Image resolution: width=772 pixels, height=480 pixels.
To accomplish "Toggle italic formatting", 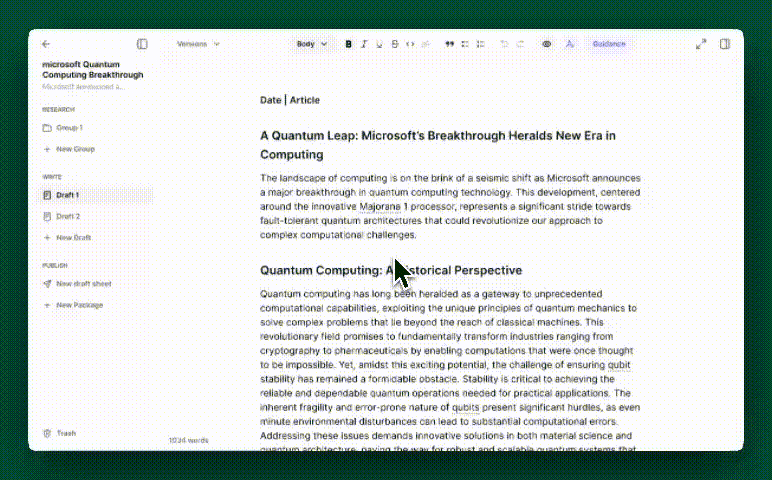I will click(x=364, y=44).
